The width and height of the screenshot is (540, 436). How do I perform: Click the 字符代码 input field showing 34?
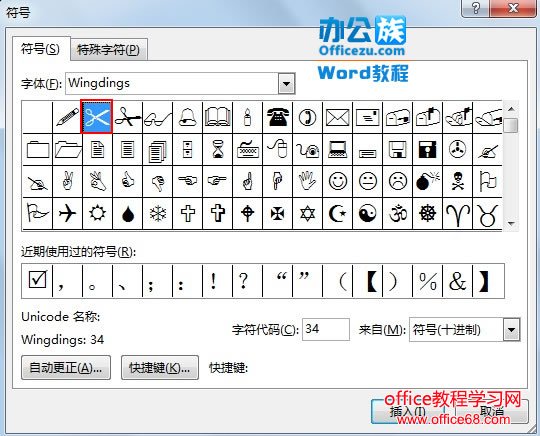point(326,330)
